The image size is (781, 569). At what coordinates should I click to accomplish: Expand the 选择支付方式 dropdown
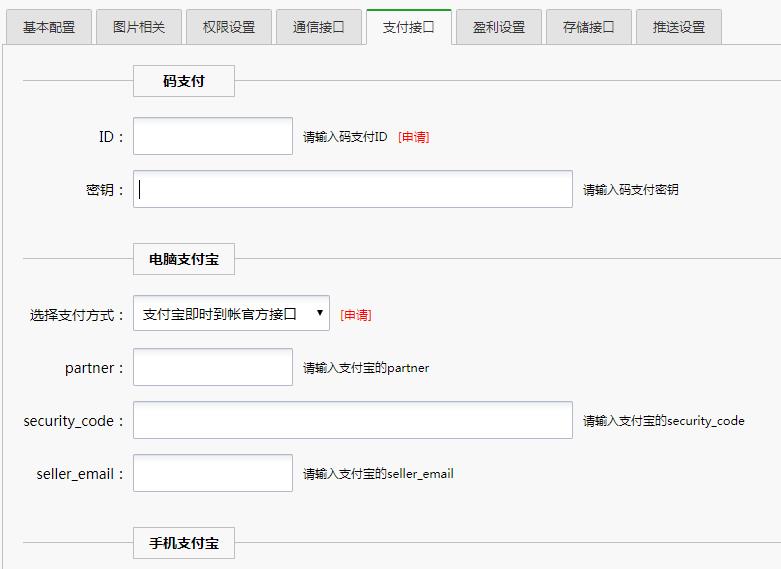pos(231,313)
